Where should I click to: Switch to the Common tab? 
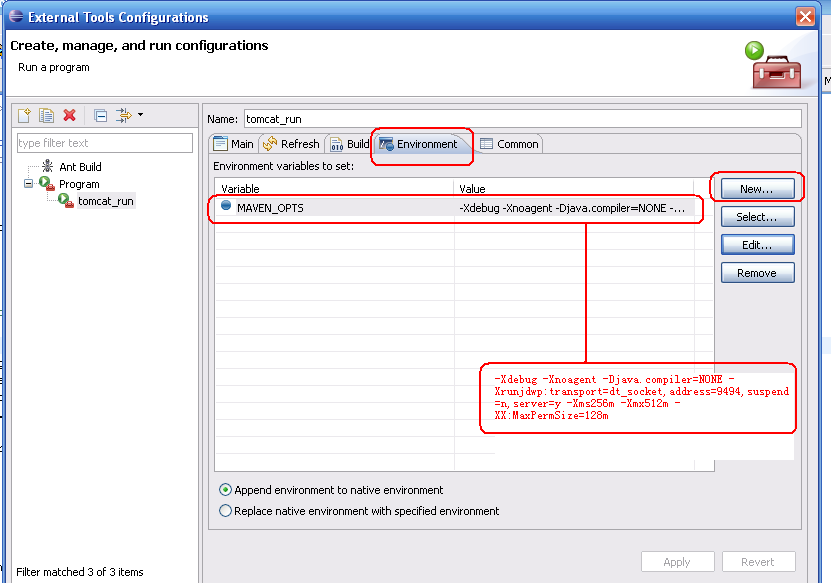(509, 144)
